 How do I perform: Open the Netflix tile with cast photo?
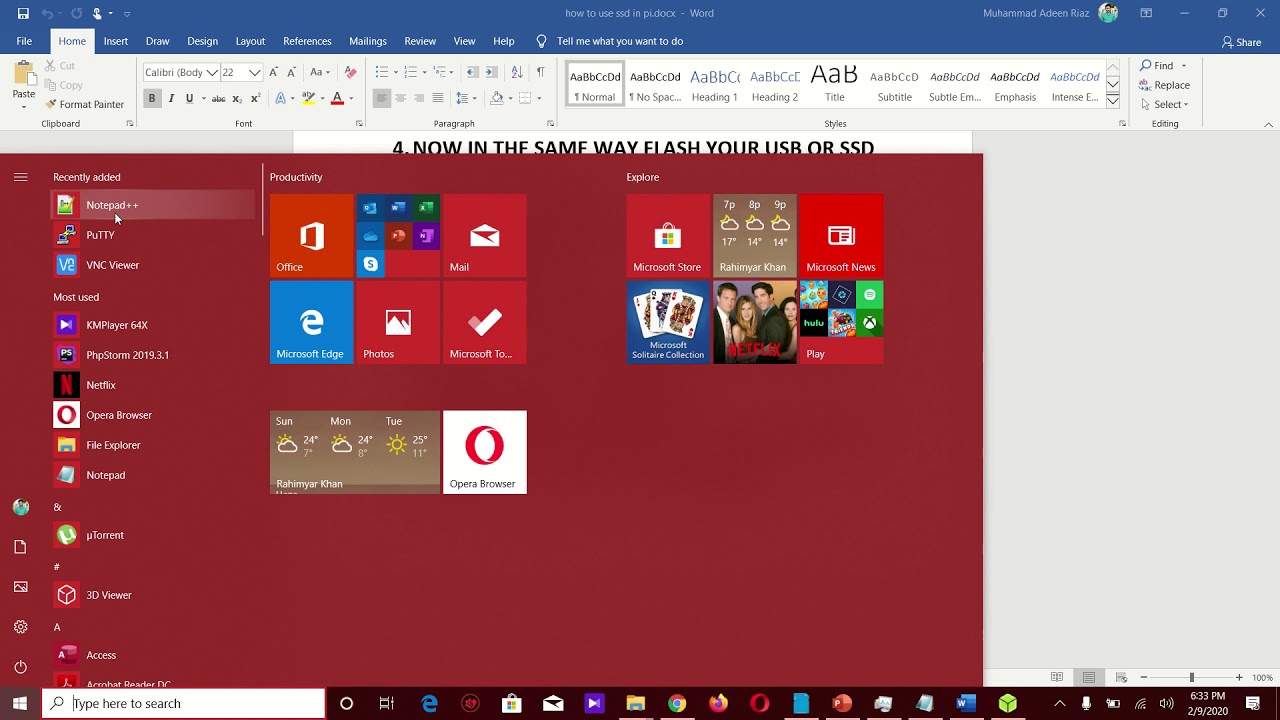coord(755,322)
